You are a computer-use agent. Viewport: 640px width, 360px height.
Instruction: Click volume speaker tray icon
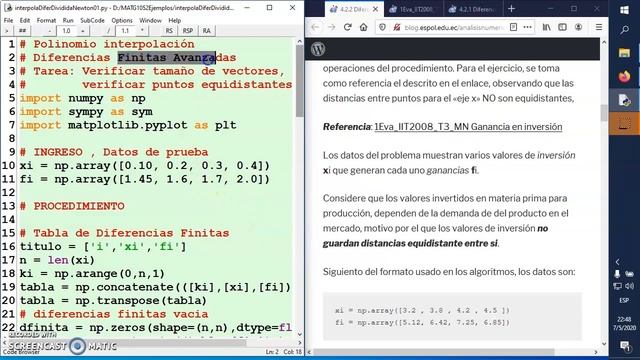point(629,286)
